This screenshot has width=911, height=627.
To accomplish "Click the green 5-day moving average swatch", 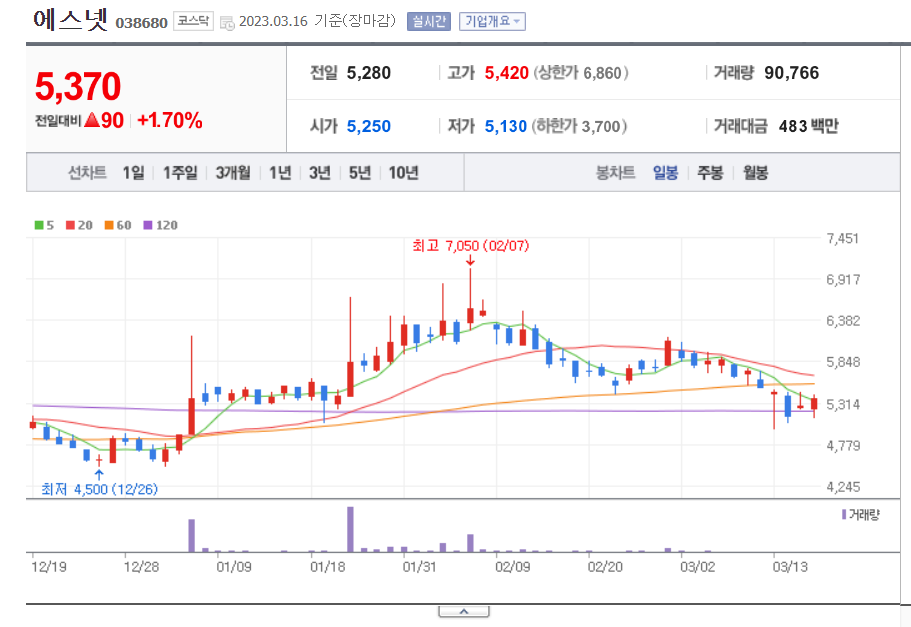I will click(39, 225).
